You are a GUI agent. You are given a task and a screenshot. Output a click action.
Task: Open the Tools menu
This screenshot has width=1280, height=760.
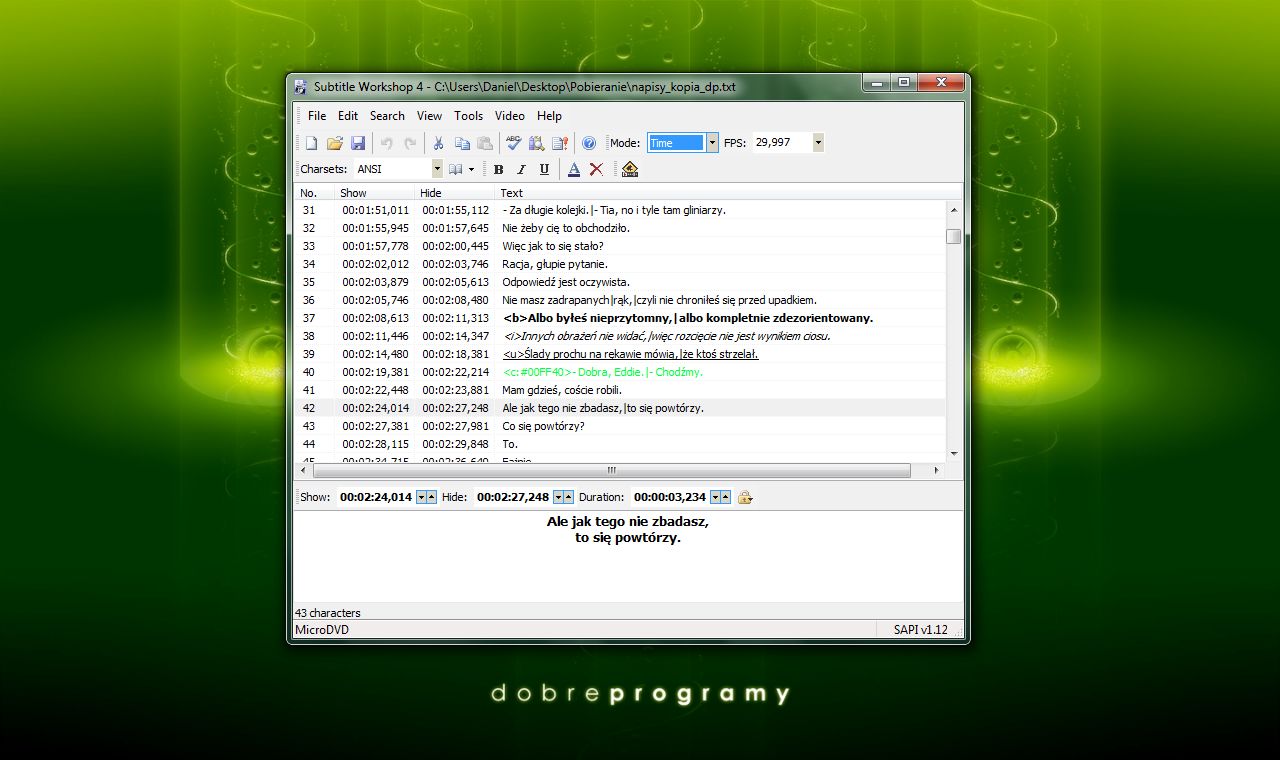coord(468,116)
